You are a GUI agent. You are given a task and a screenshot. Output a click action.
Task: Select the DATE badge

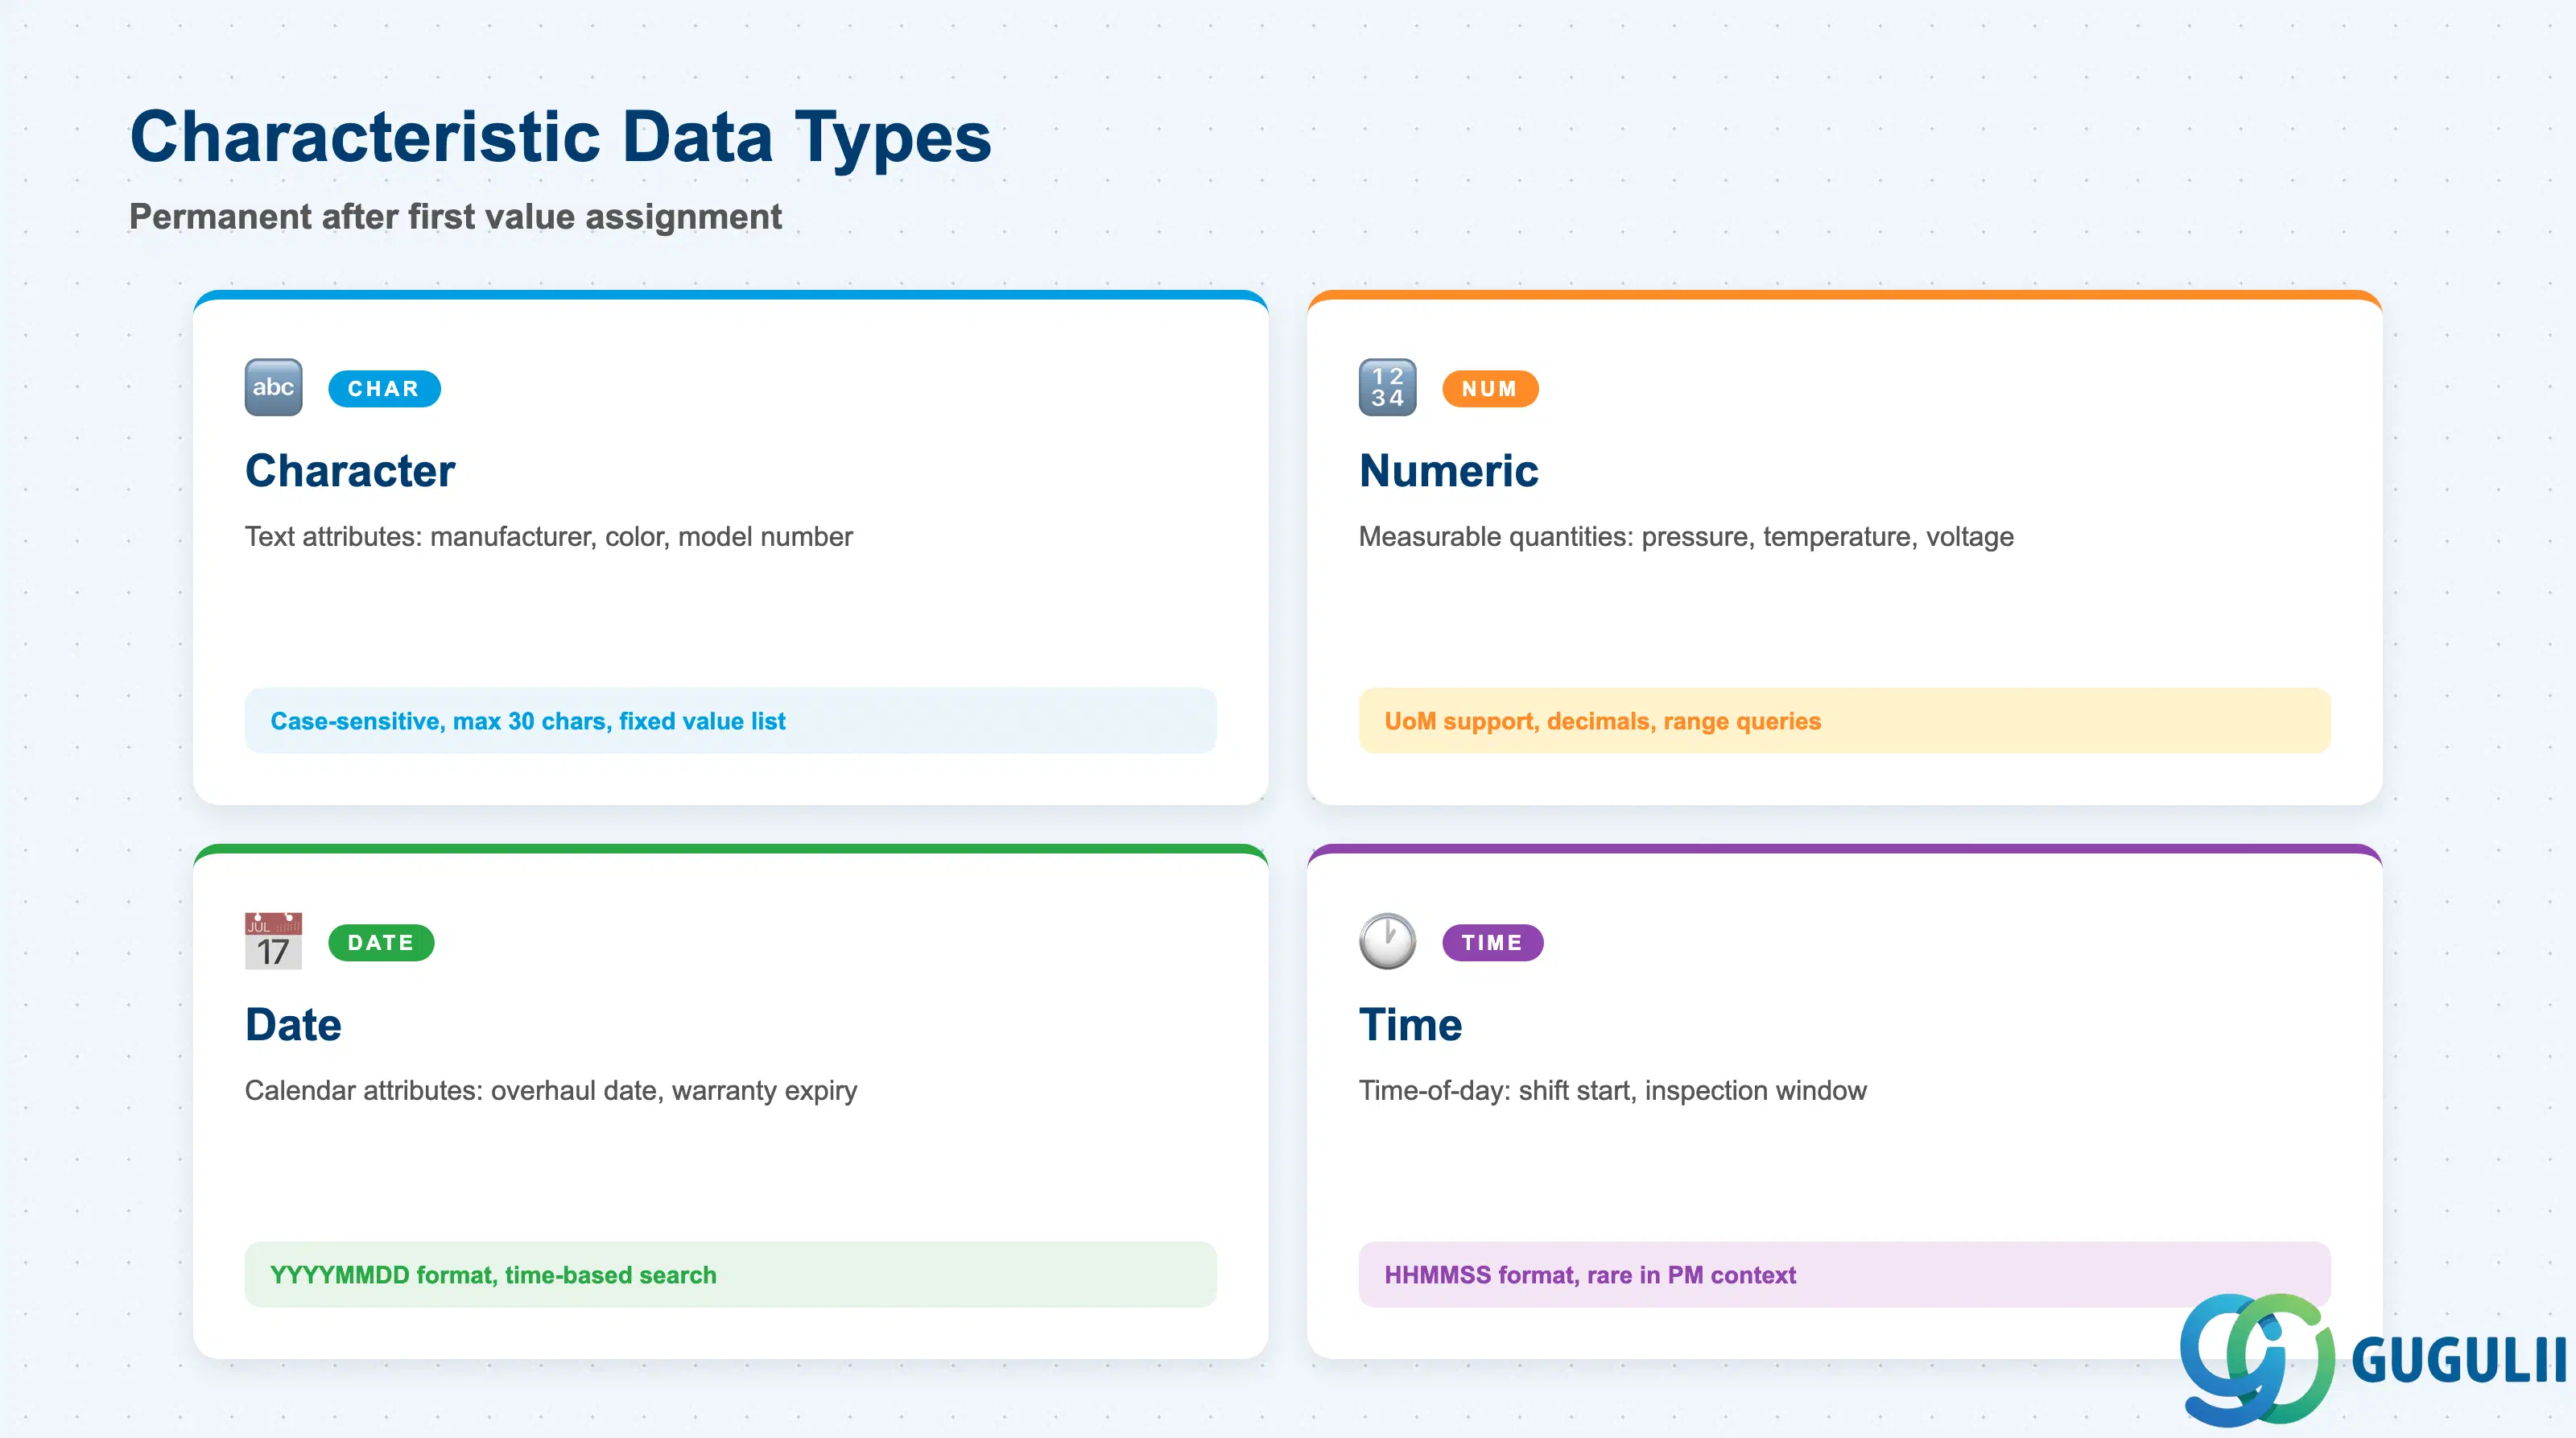(381, 942)
